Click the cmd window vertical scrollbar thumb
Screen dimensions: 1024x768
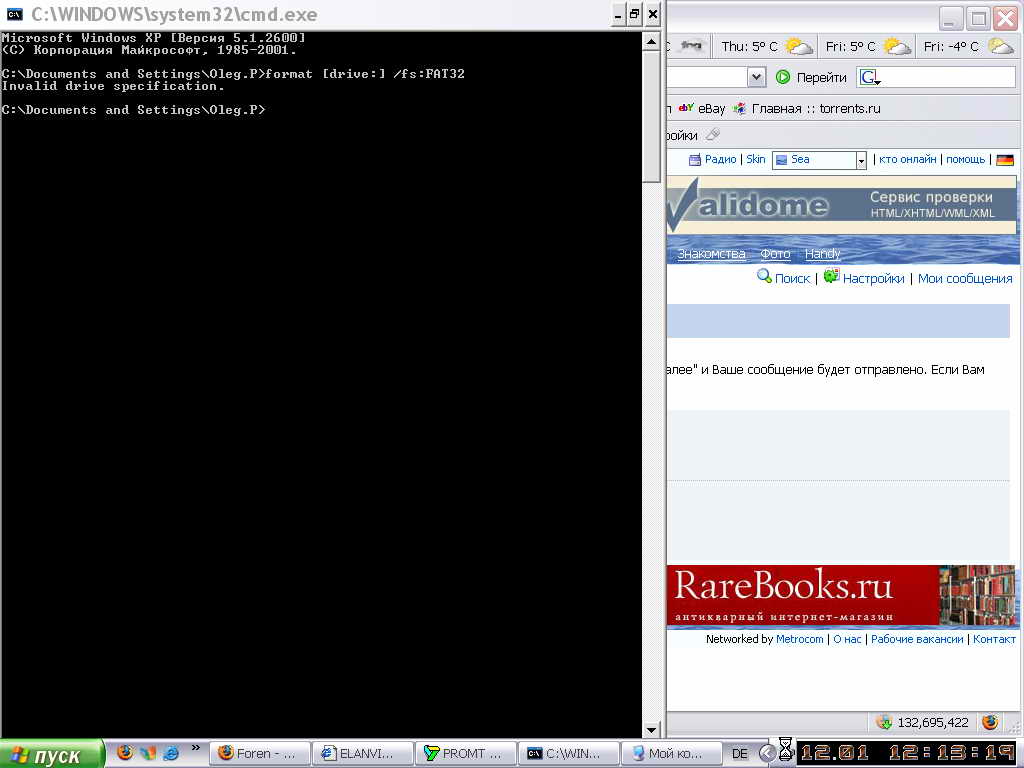coord(651,110)
